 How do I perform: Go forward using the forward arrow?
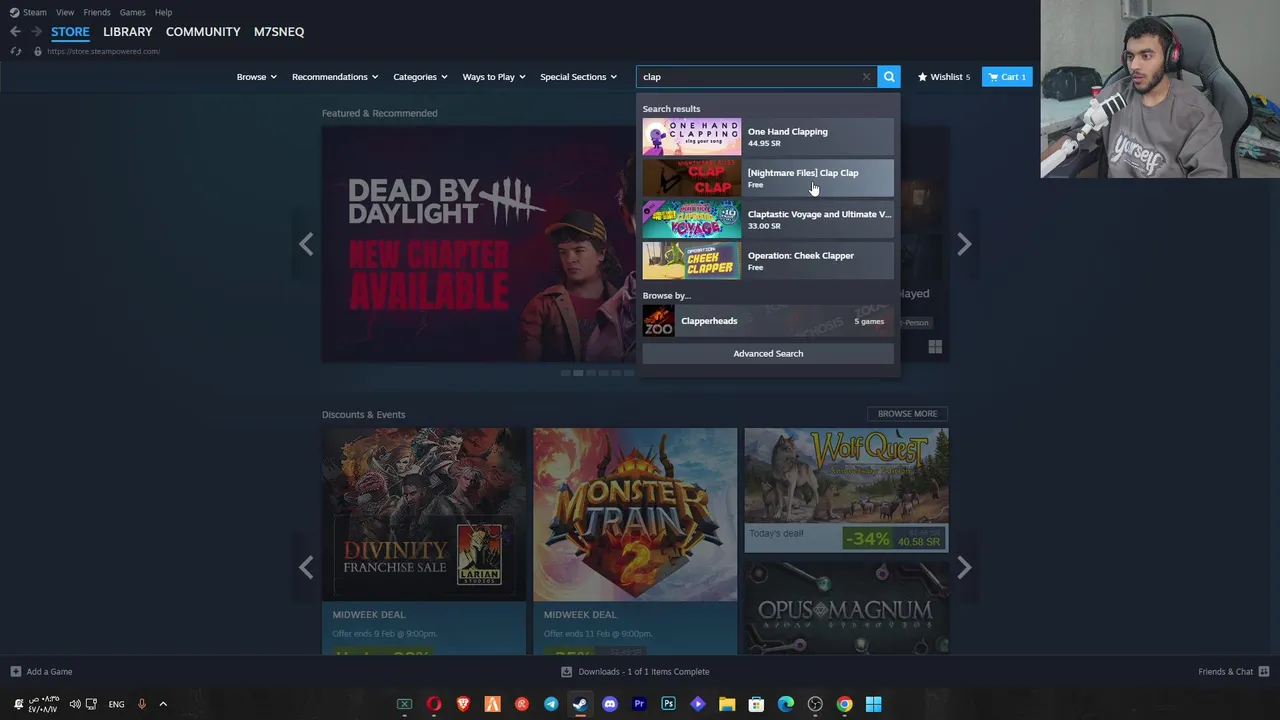pos(35,32)
